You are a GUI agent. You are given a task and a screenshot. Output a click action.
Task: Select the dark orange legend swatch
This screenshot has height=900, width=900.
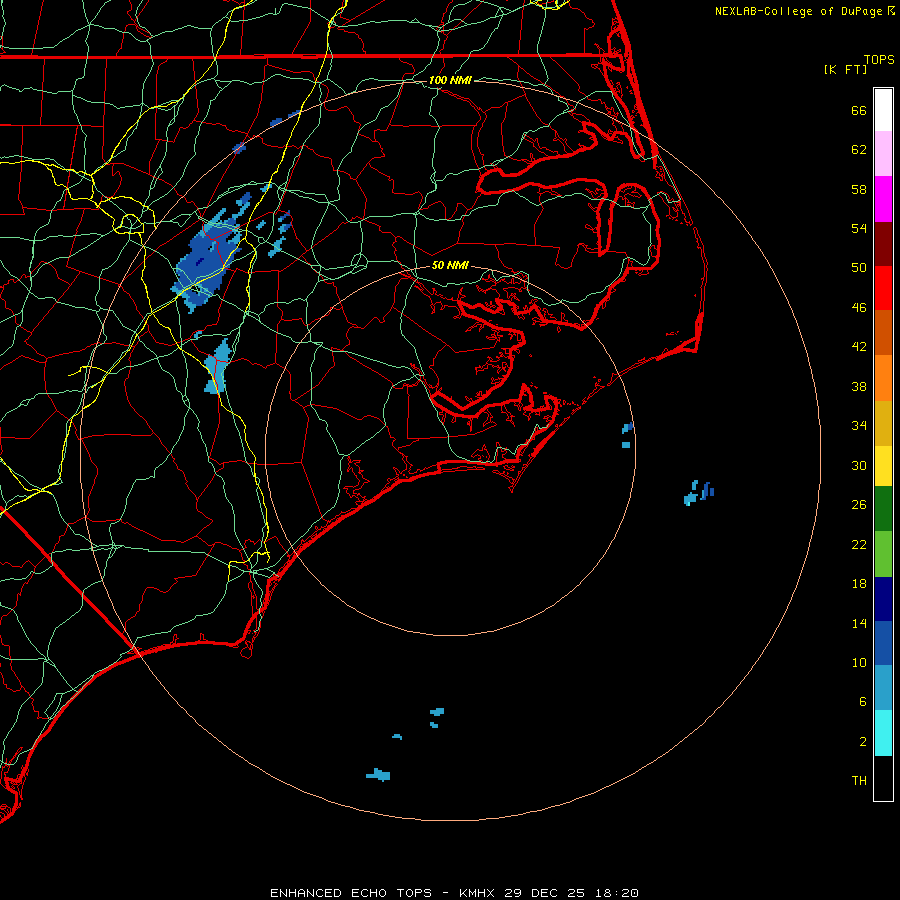coord(883,332)
